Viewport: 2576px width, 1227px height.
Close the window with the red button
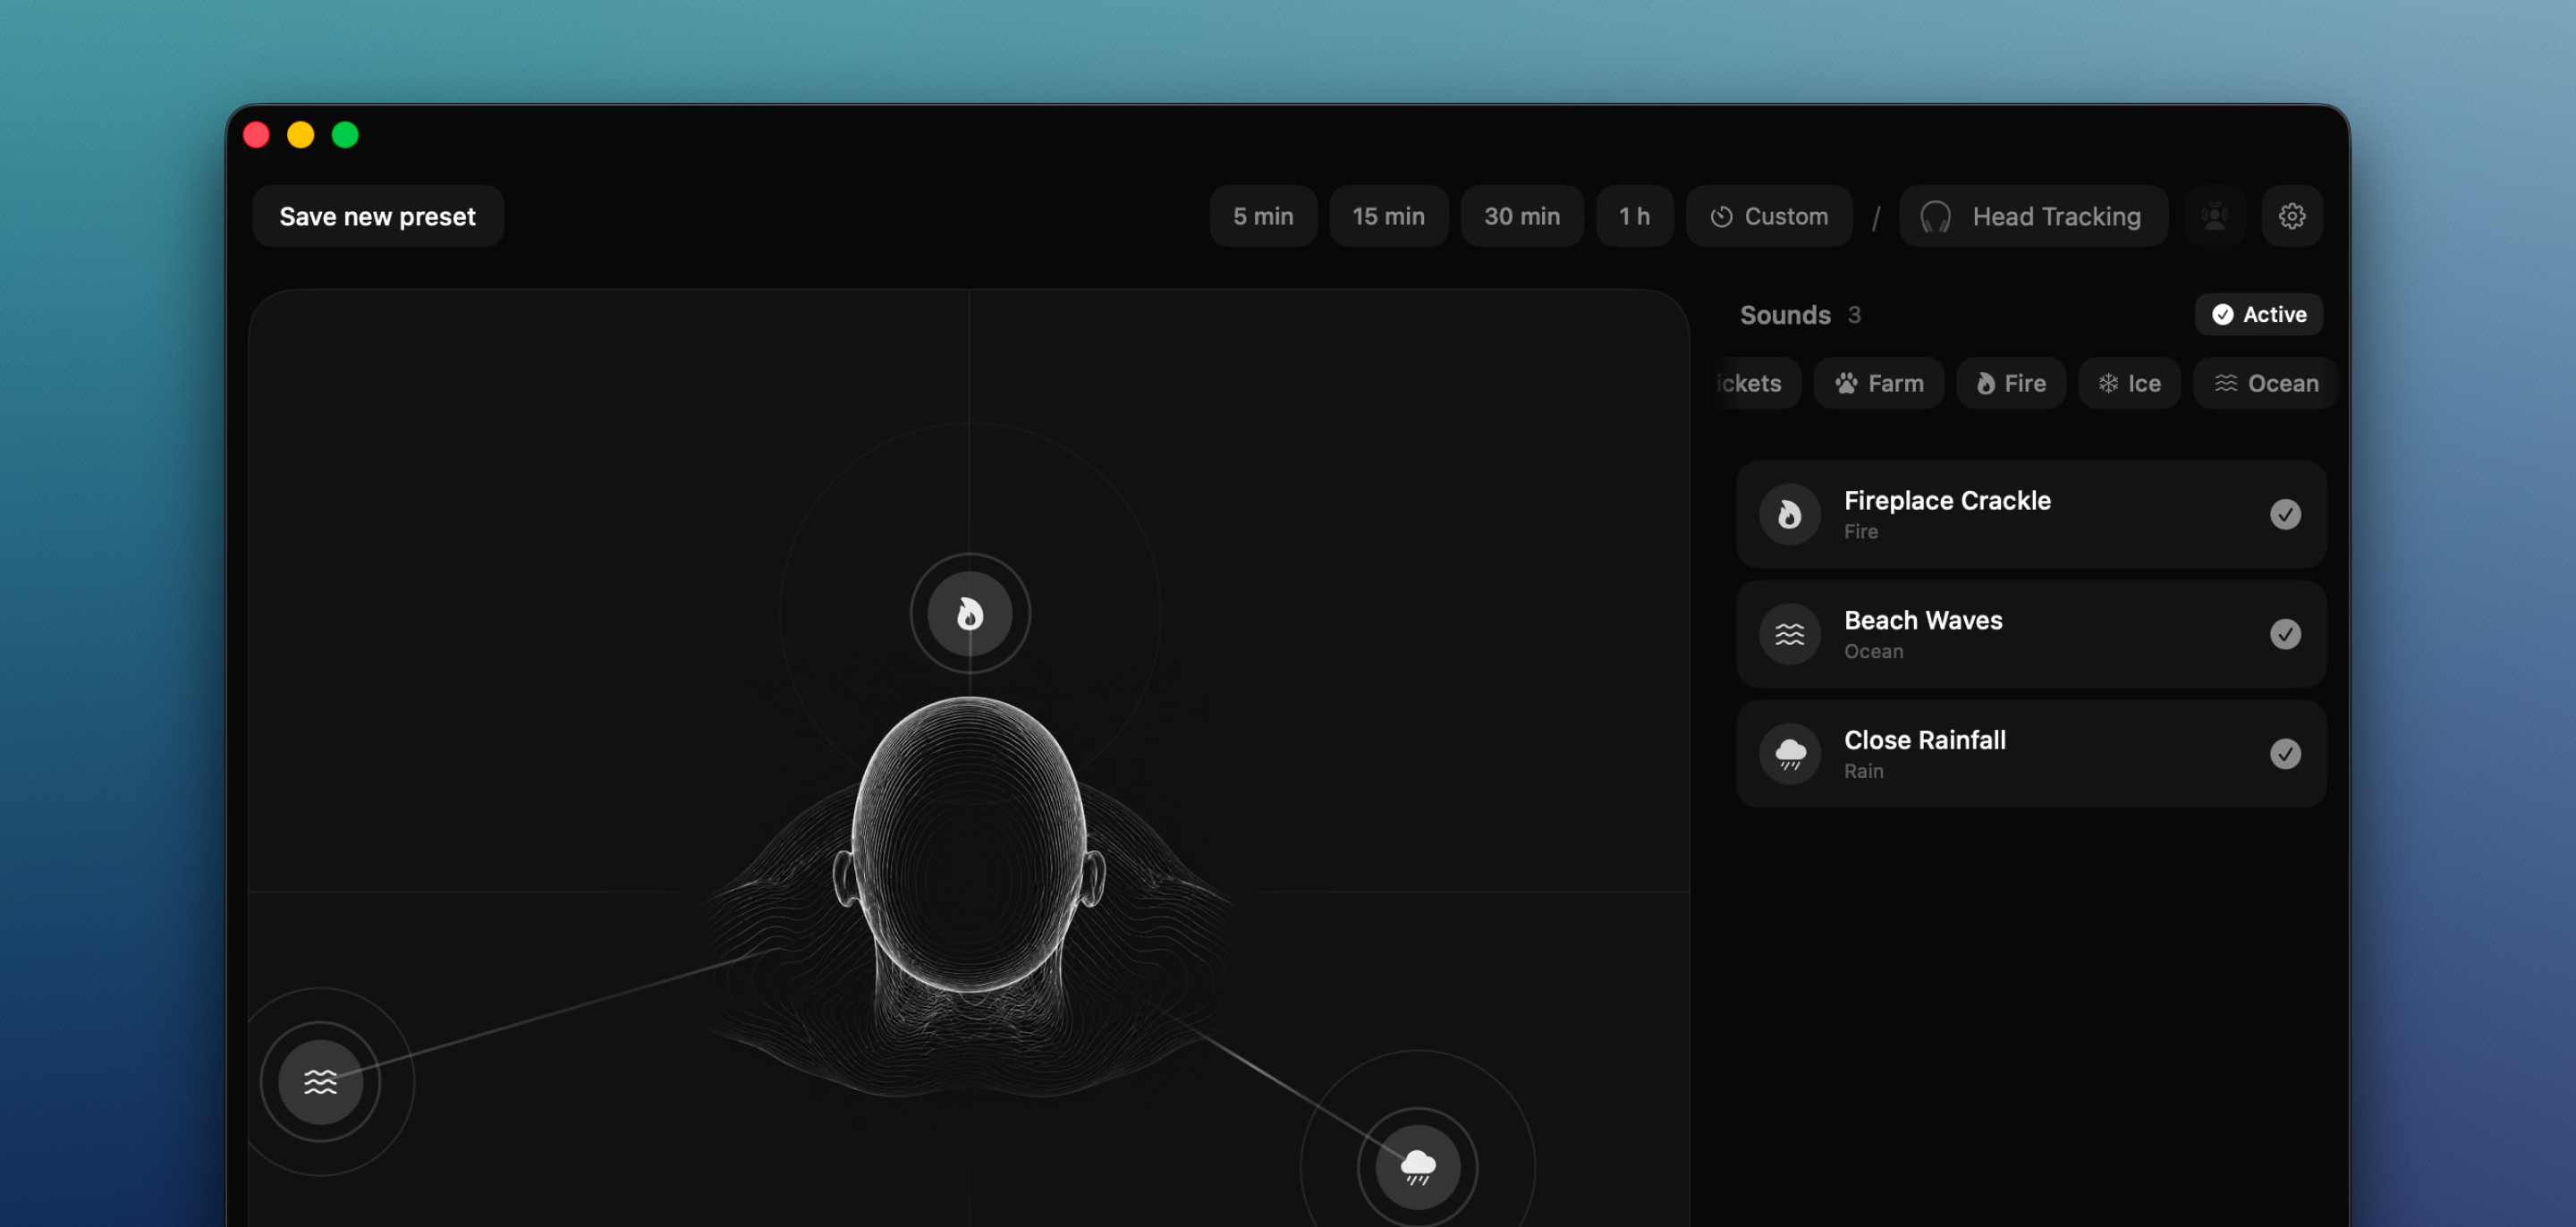tap(256, 135)
